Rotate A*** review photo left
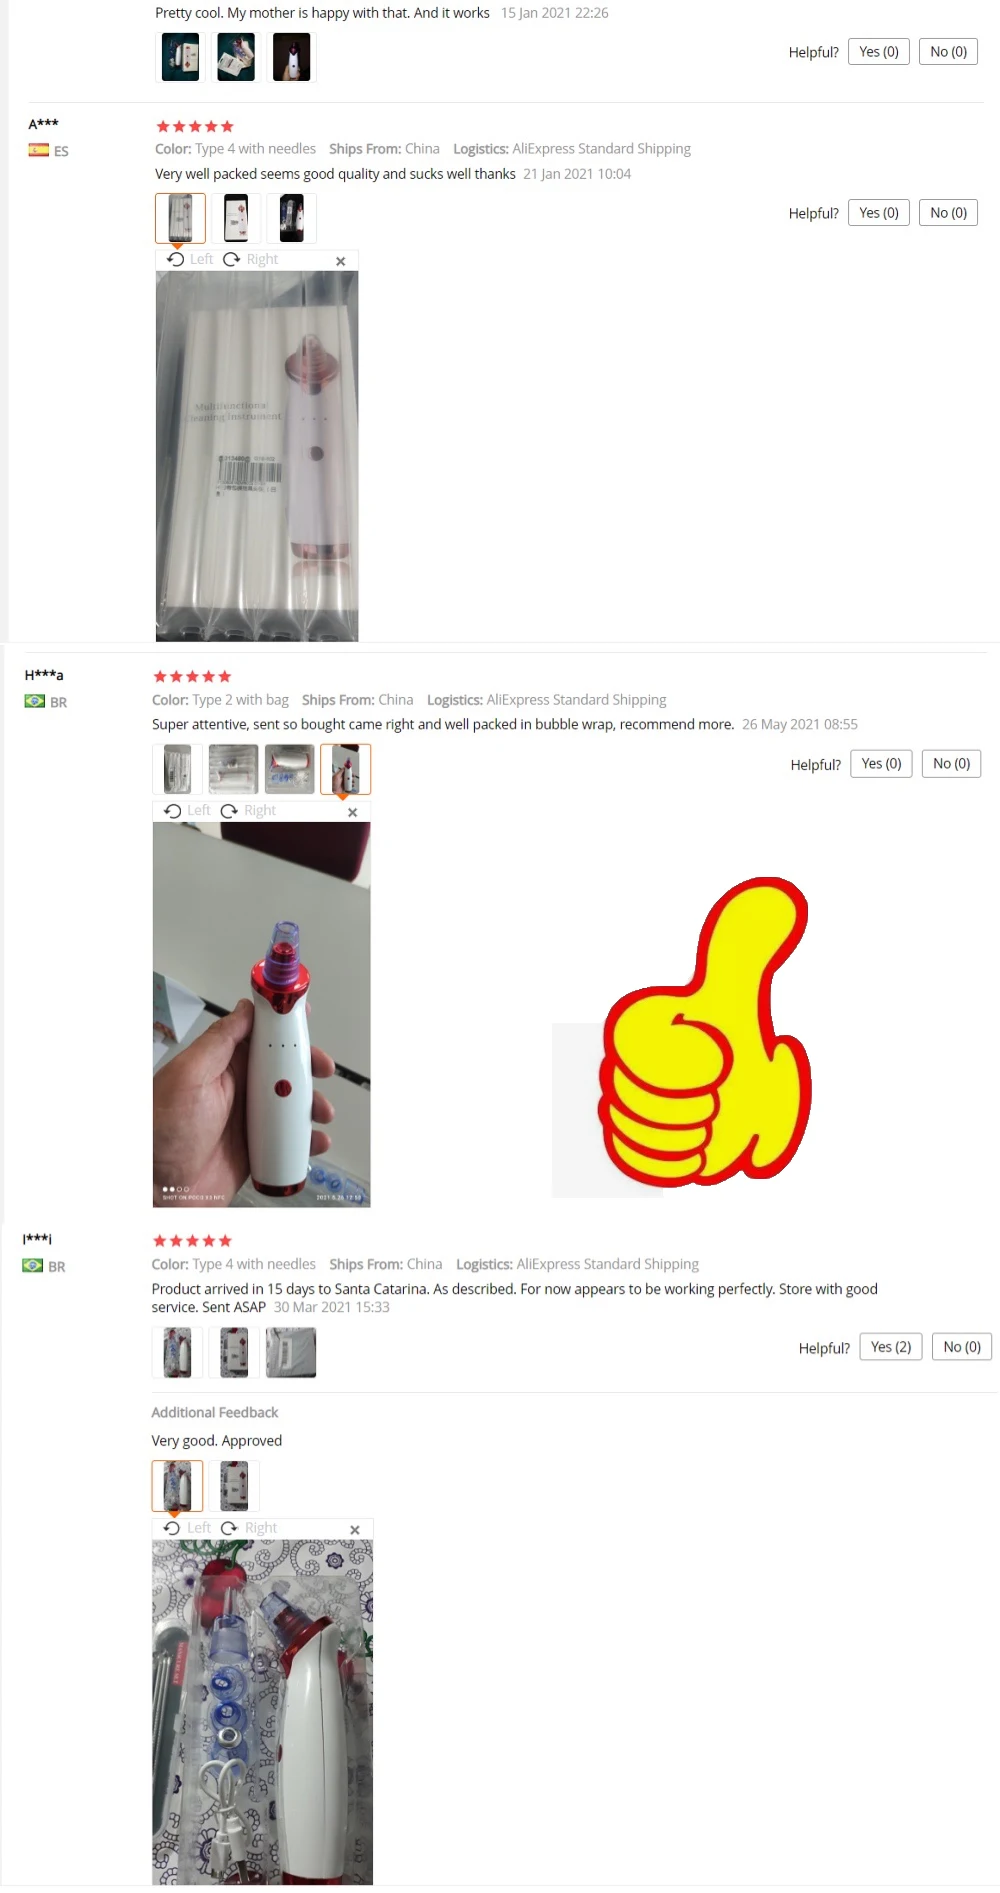 point(190,259)
